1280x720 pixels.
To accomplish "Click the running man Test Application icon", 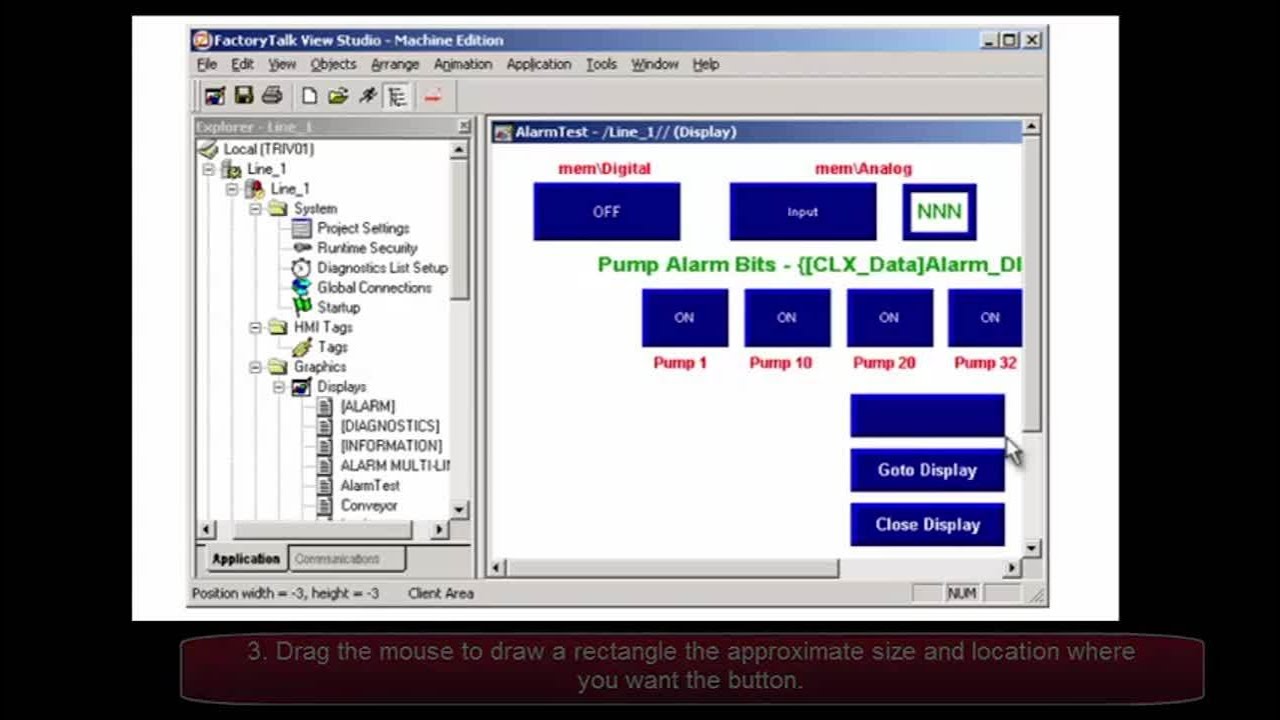I will tap(368, 96).
